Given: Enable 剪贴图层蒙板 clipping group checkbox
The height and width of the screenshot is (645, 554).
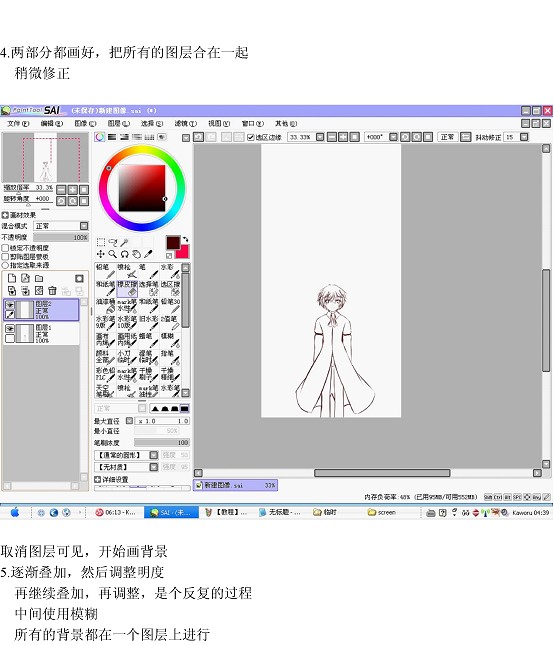Looking at the screenshot, I should pos(5,257).
